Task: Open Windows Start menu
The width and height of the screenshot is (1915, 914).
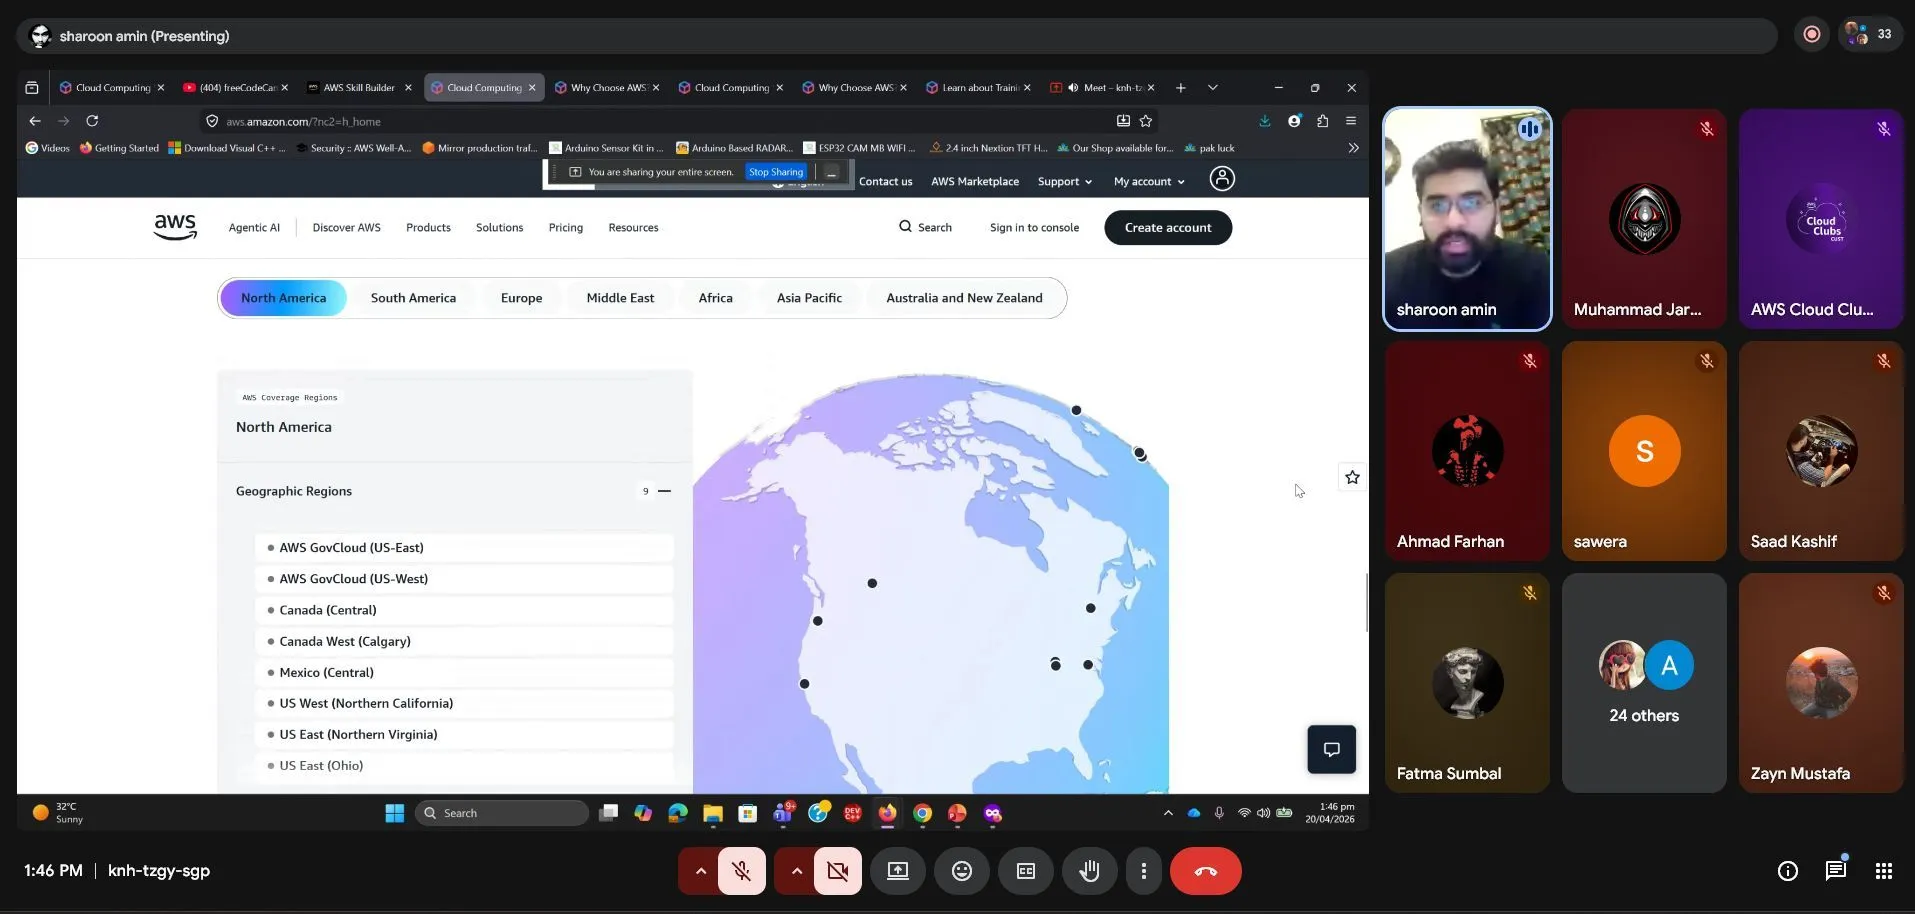Action: coord(395,813)
